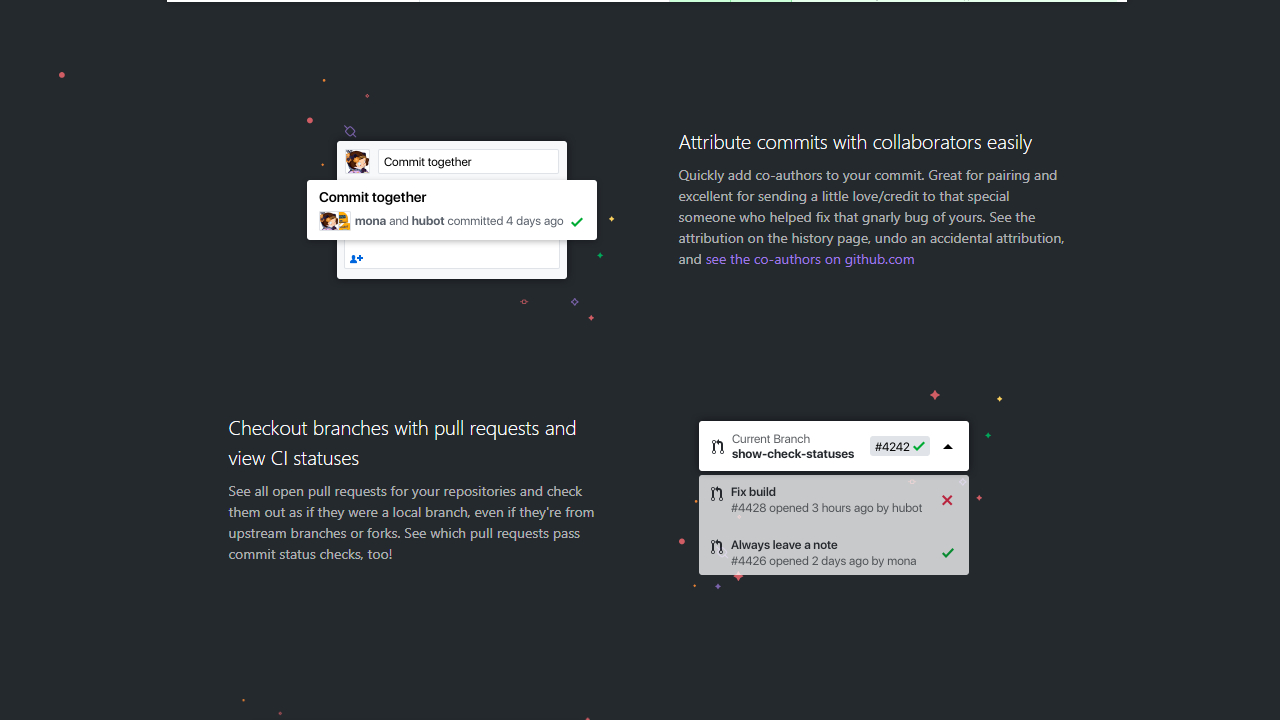Select the pull request icon beside Current Branch
This screenshot has width=1280, height=720.
click(x=717, y=446)
